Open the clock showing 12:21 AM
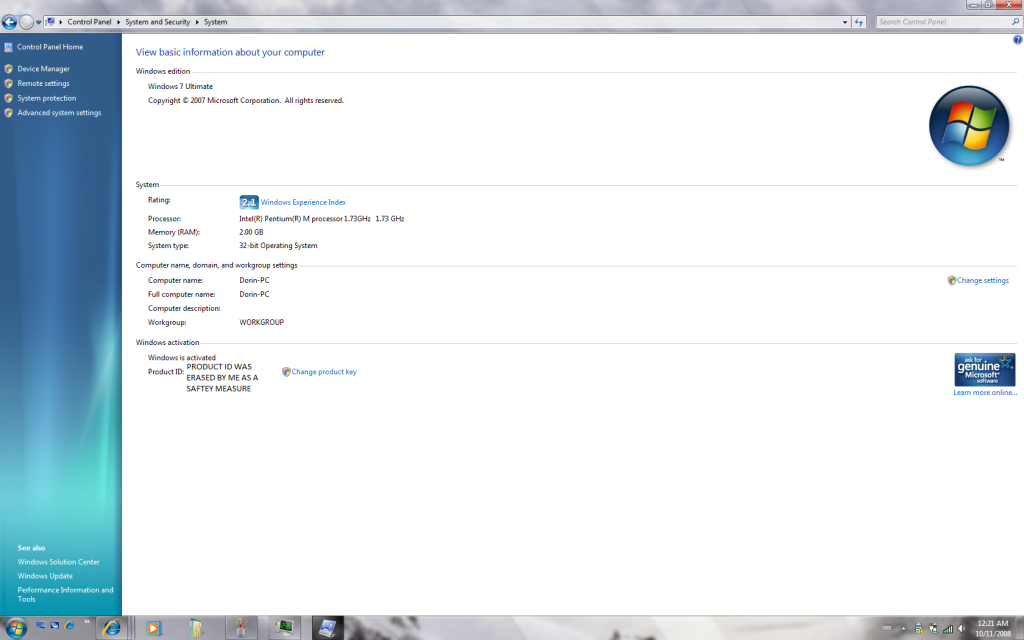The image size is (1024, 640). coord(993,628)
